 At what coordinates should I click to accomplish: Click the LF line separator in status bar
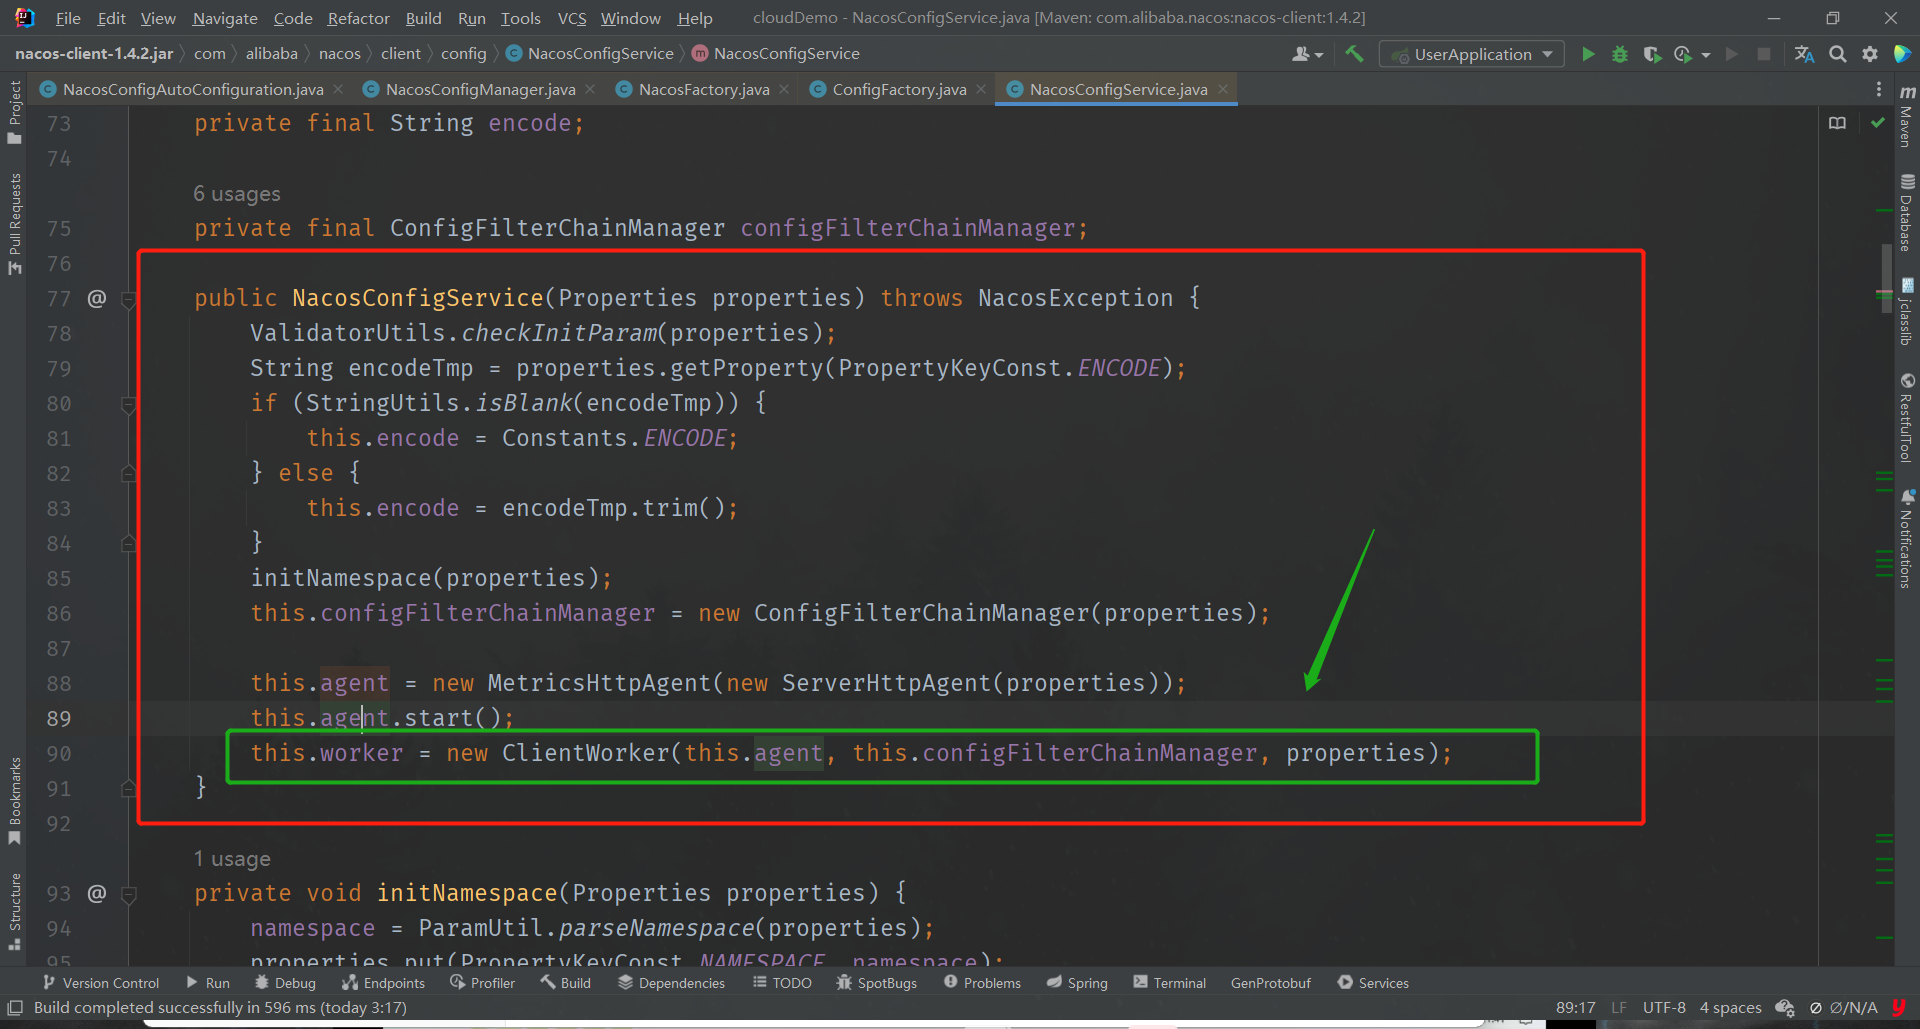click(1619, 1008)
